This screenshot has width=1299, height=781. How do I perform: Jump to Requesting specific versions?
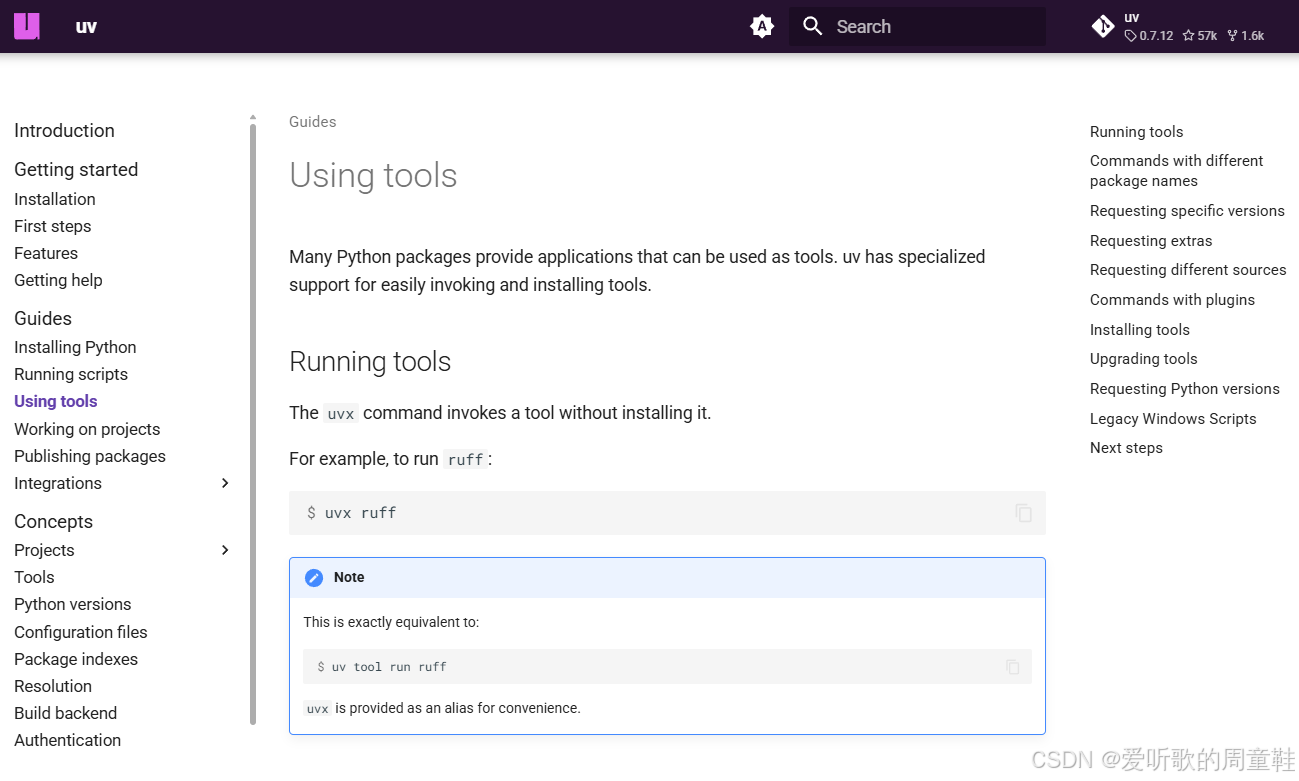point(1187,211)
